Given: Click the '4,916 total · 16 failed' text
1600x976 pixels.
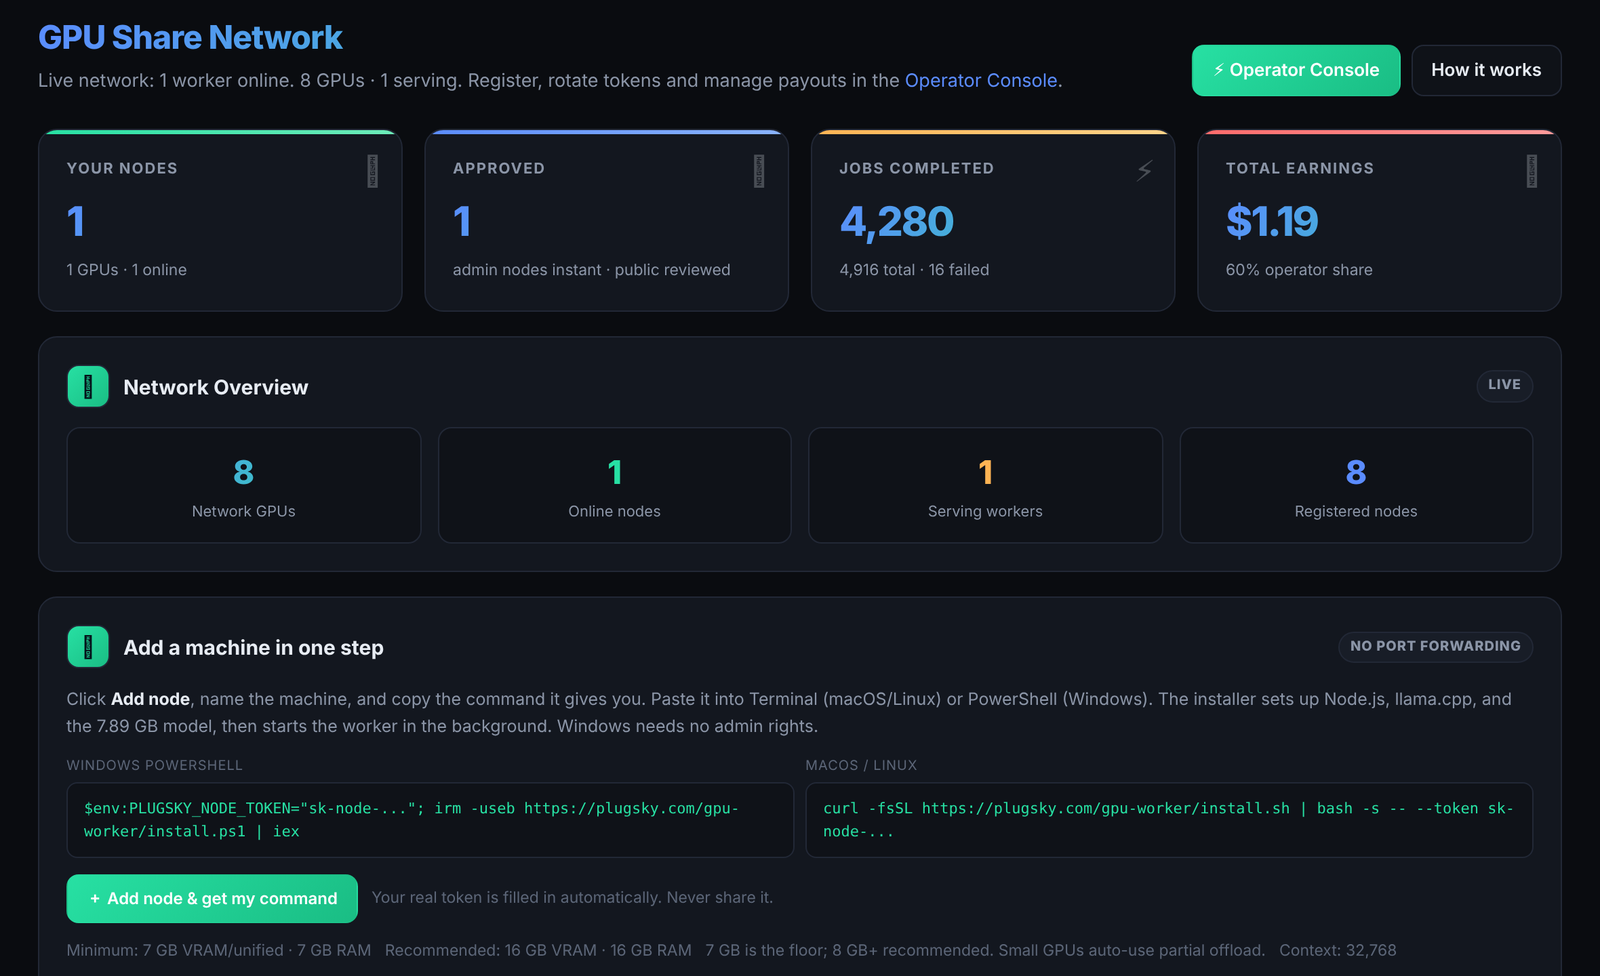Looking at the screenshot, I should coord(914,270).
